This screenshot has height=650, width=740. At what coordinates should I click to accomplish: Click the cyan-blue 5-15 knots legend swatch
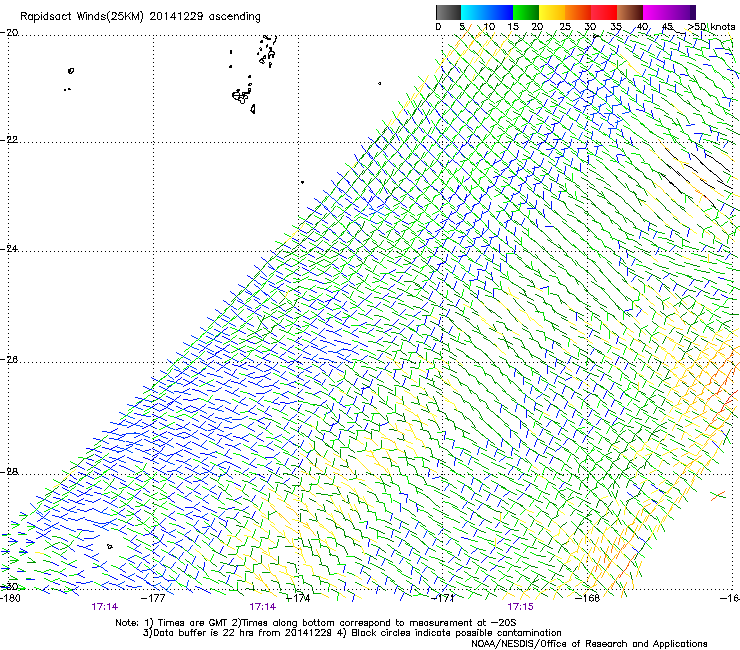coord(487,12)
